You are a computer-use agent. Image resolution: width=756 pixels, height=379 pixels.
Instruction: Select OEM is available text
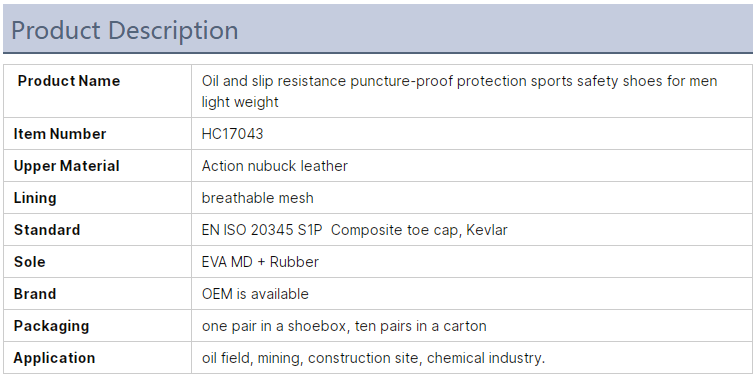click(x=255, y=294)
